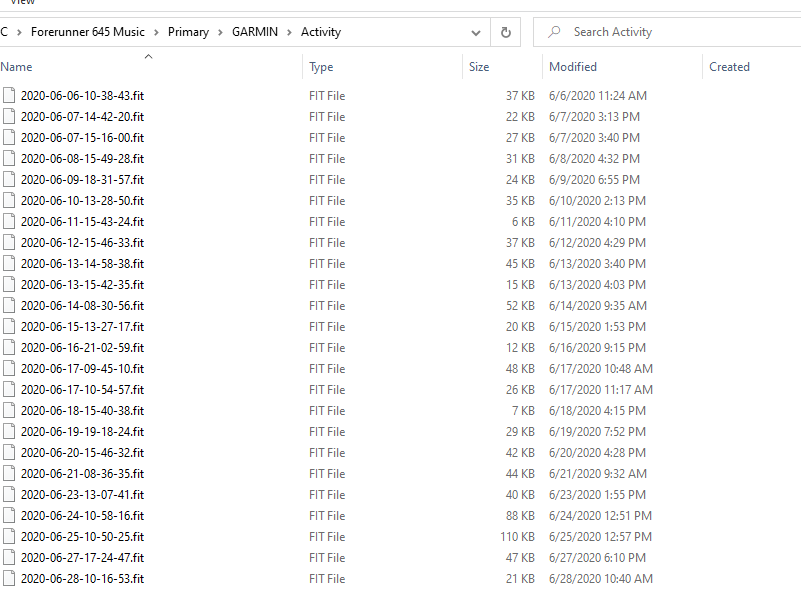Click the search magnifier icon
The width and height of the screenshot is (801, 590).
tap(554, 32)
